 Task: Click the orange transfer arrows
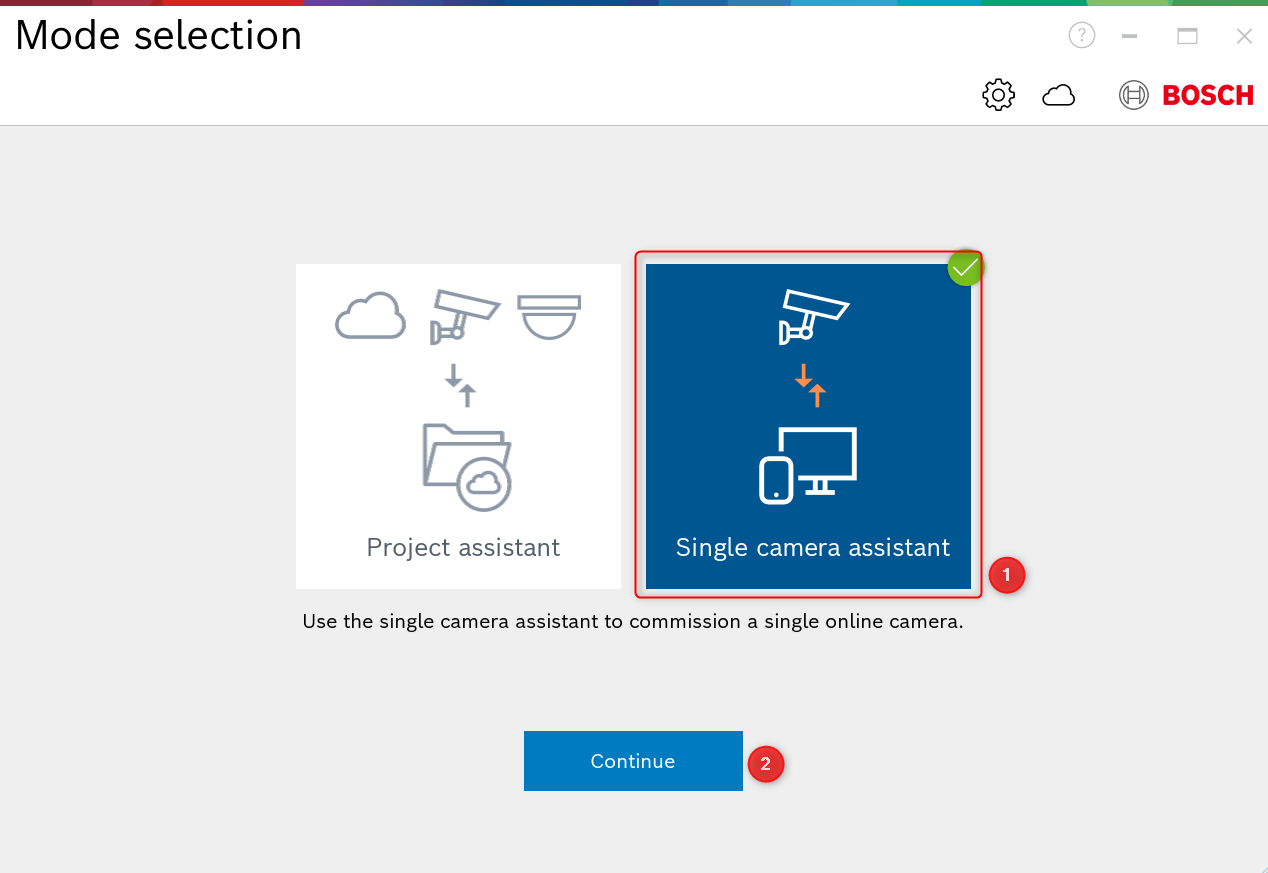click(x=810, y=385)
